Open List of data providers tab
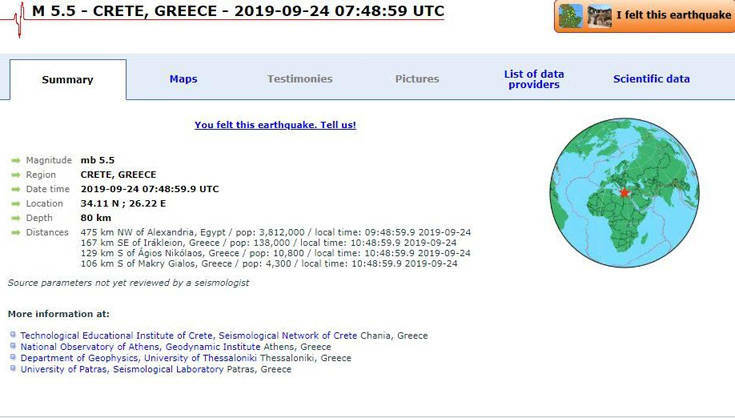The height and width of the screenshot is (418, 735). point(534,79)
